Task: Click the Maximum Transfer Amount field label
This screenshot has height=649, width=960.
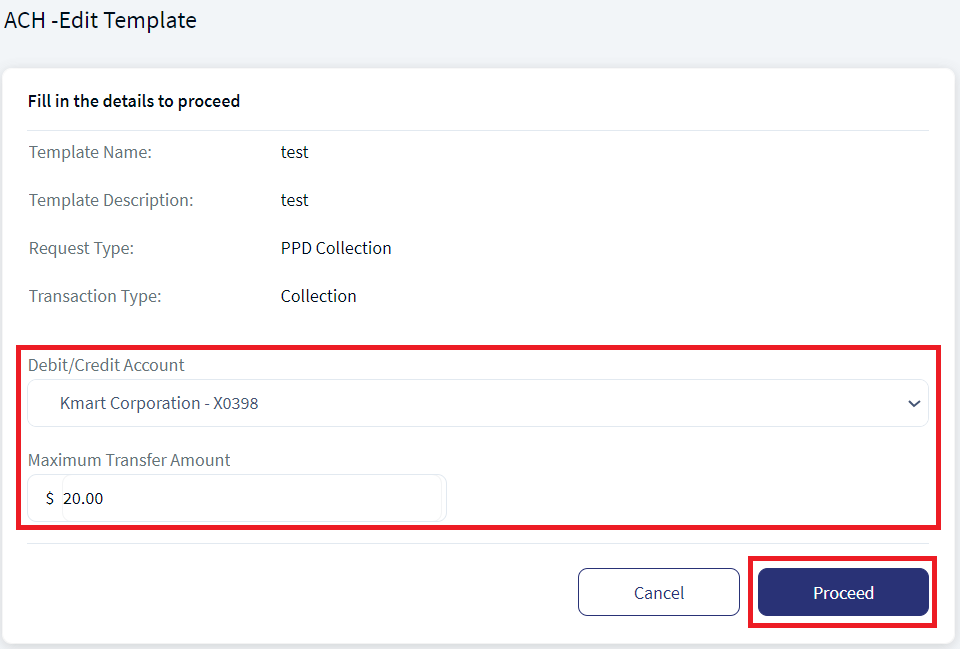Action: click(129, 460)
